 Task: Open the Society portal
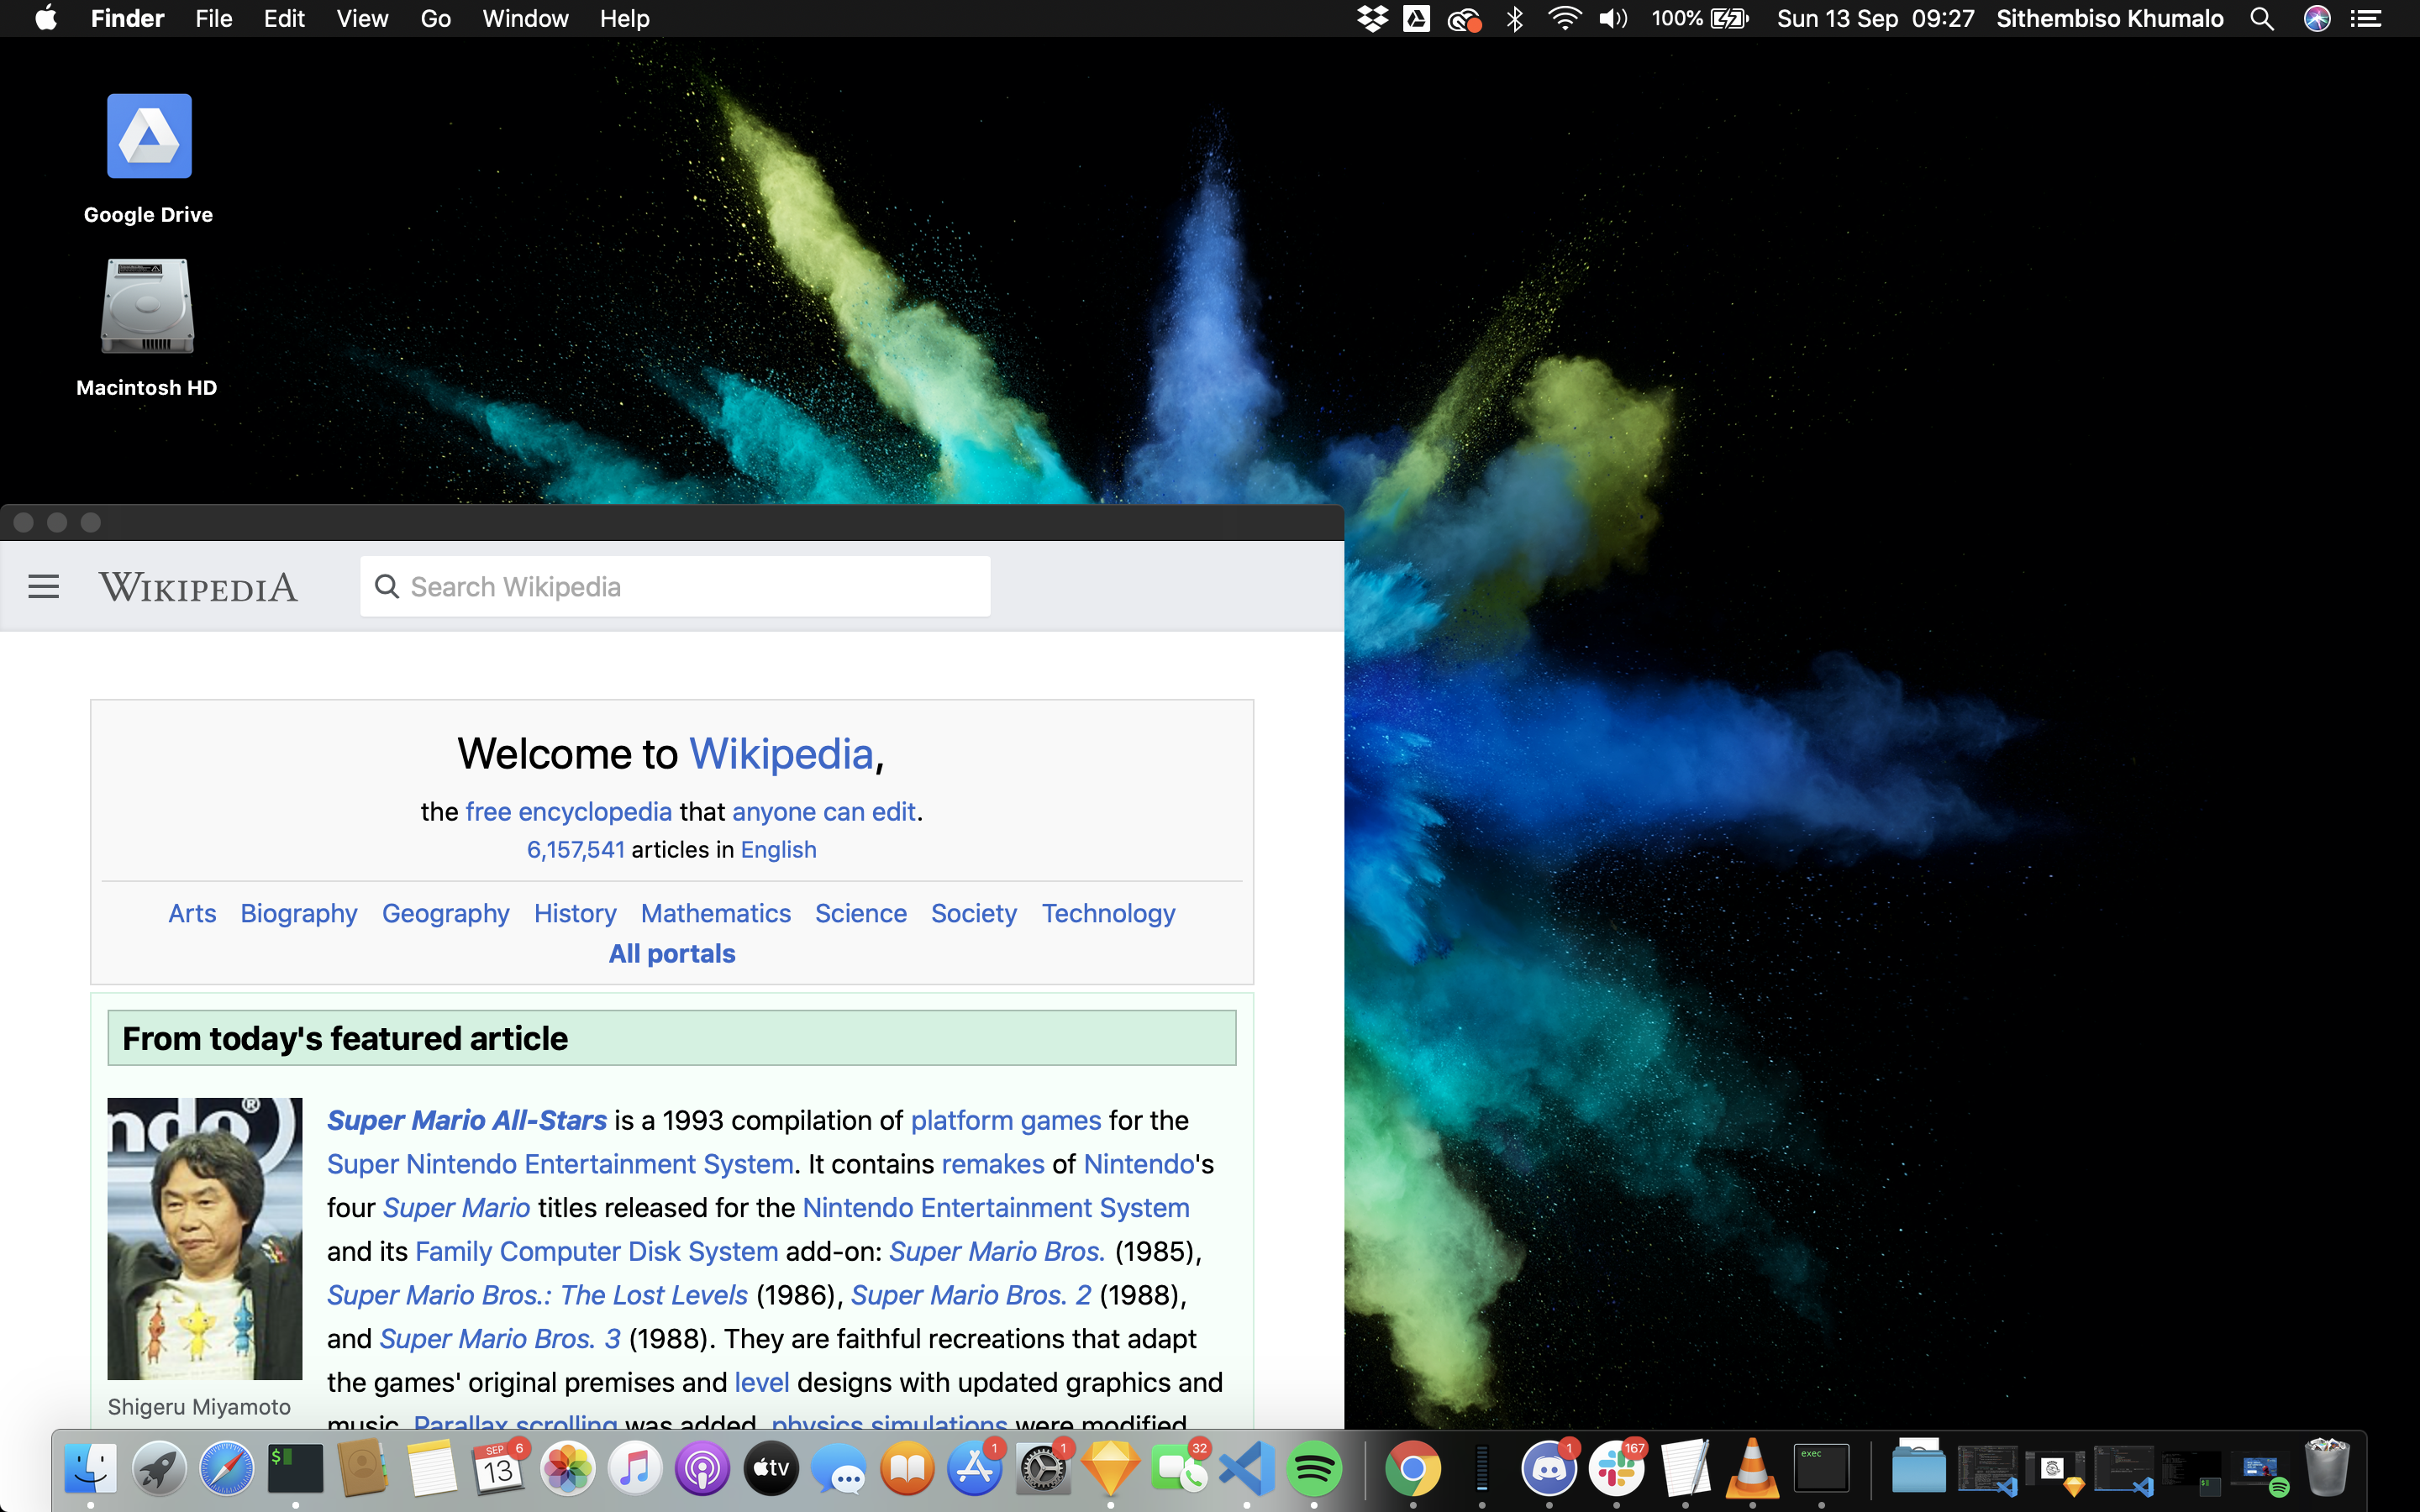point(973,913)
